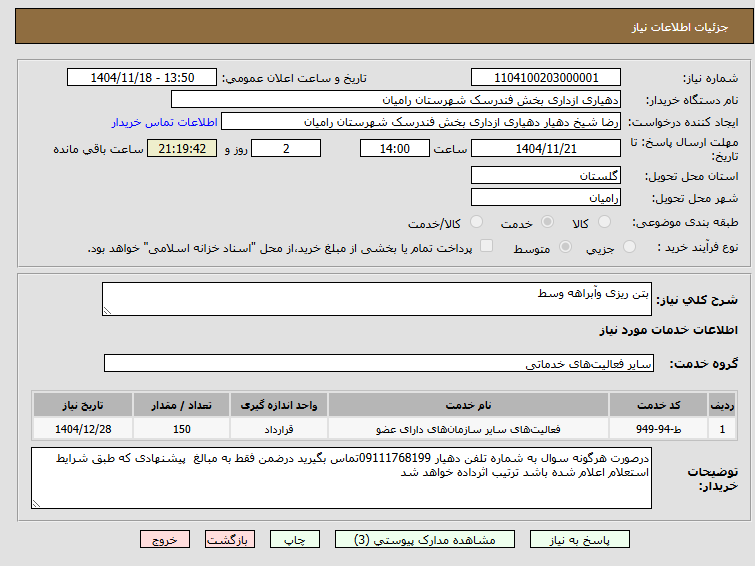Select the کالا/خدمت radio button

[x=476, y=222]
